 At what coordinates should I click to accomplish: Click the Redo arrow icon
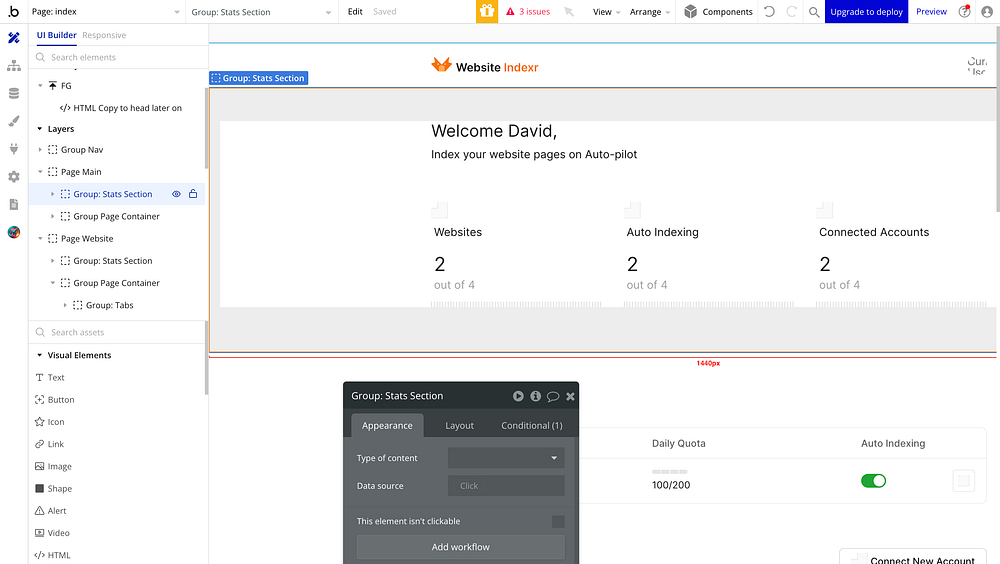(x=791, y=11)
